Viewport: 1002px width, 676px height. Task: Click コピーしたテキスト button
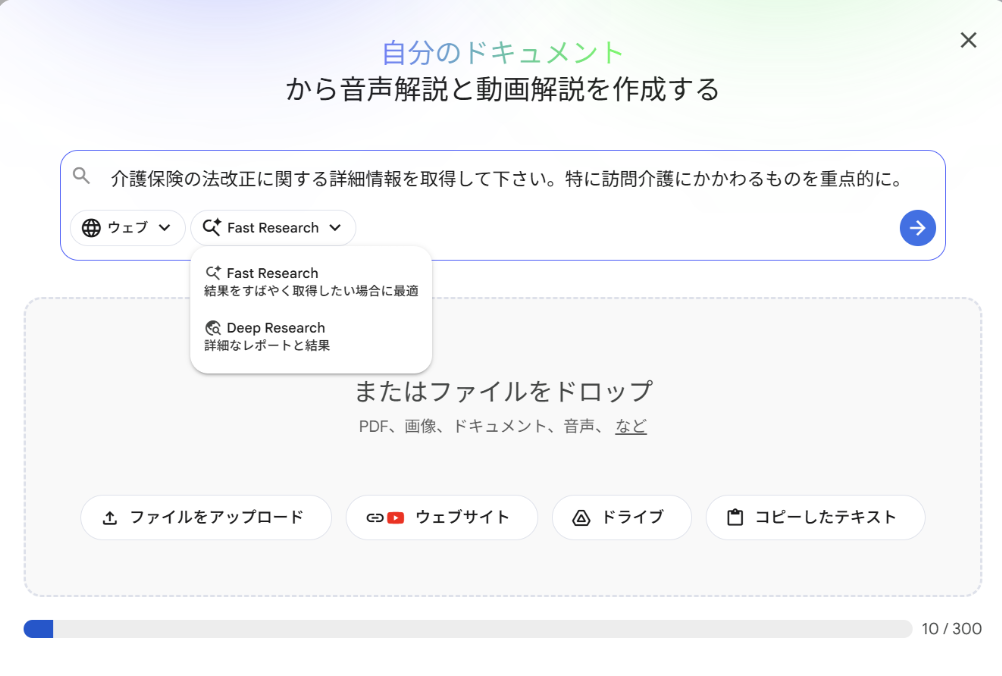coord(815,518)
